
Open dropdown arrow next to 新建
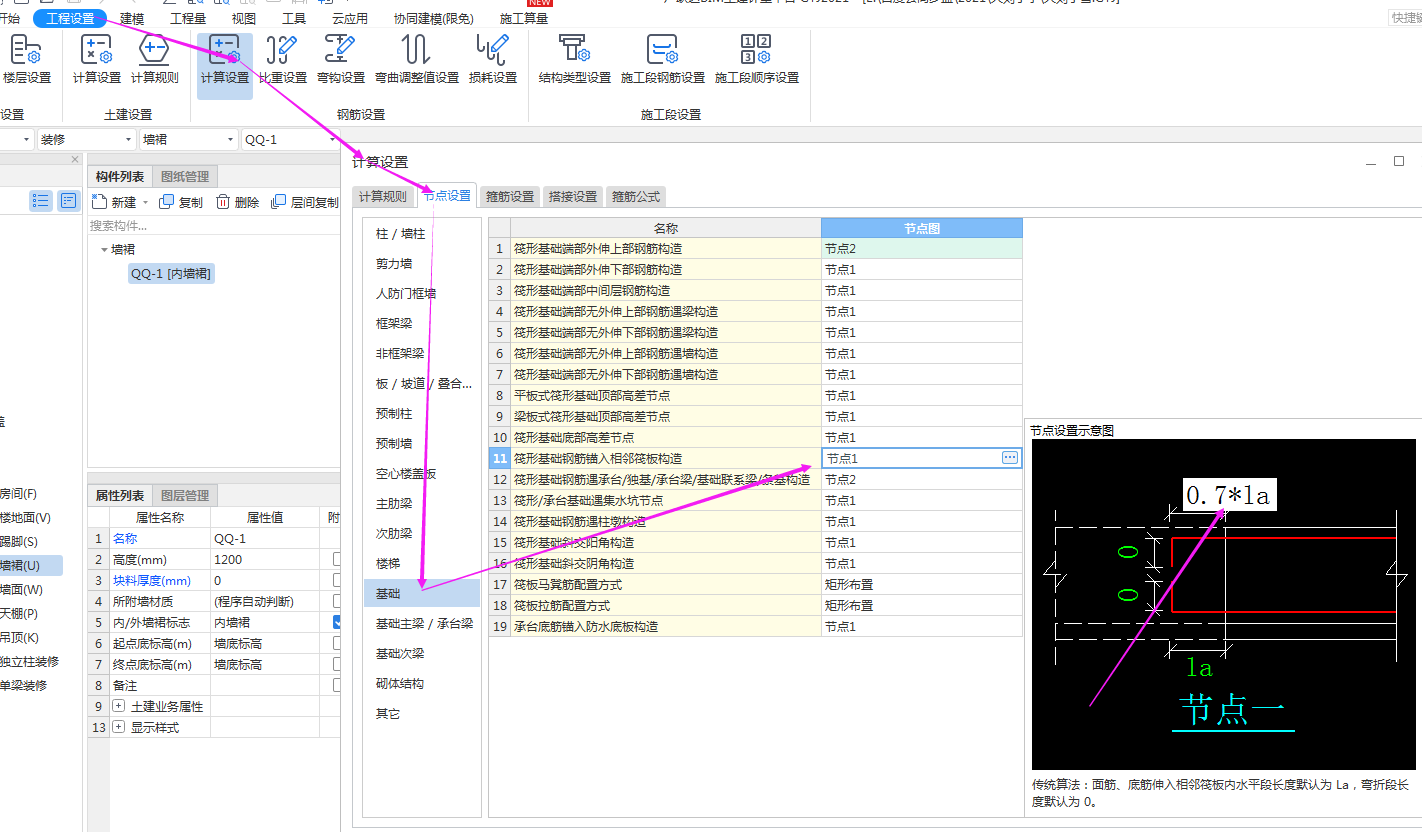coord(145,202)
